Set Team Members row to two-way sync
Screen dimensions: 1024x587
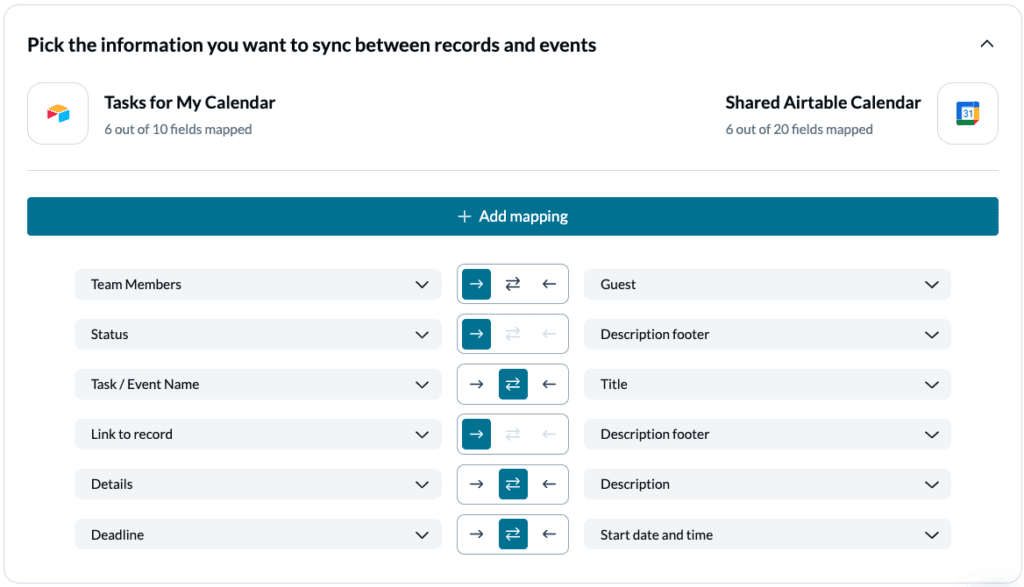point(513,284)
